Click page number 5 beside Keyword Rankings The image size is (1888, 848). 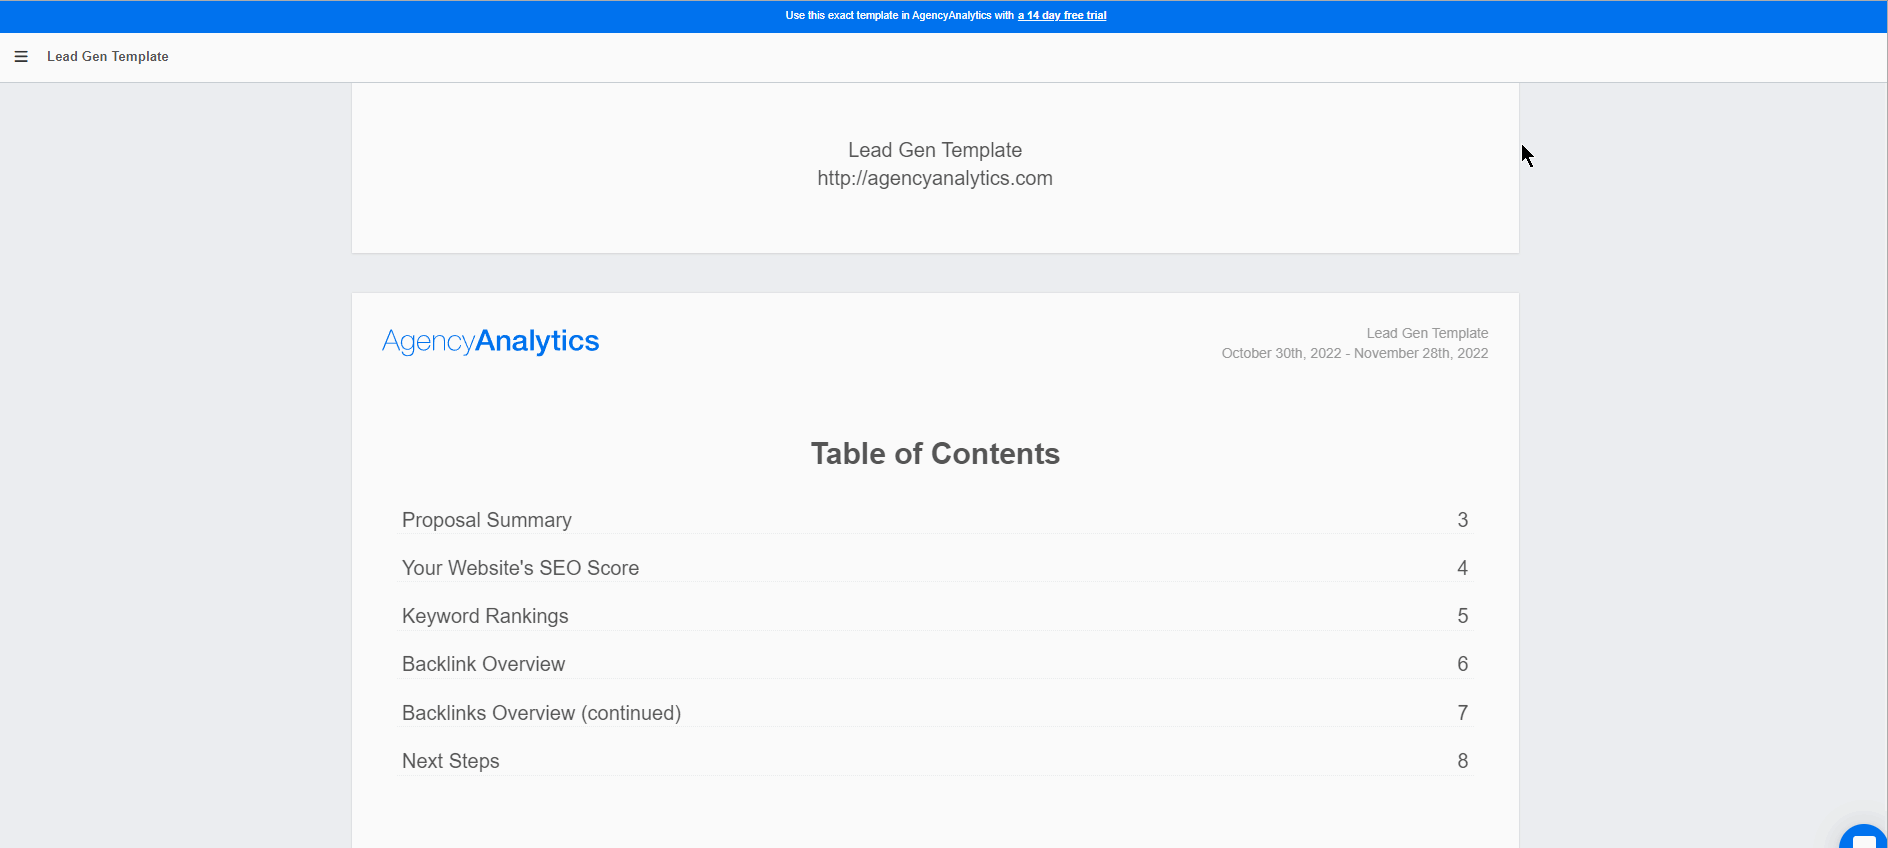(x=1462, y=616)
